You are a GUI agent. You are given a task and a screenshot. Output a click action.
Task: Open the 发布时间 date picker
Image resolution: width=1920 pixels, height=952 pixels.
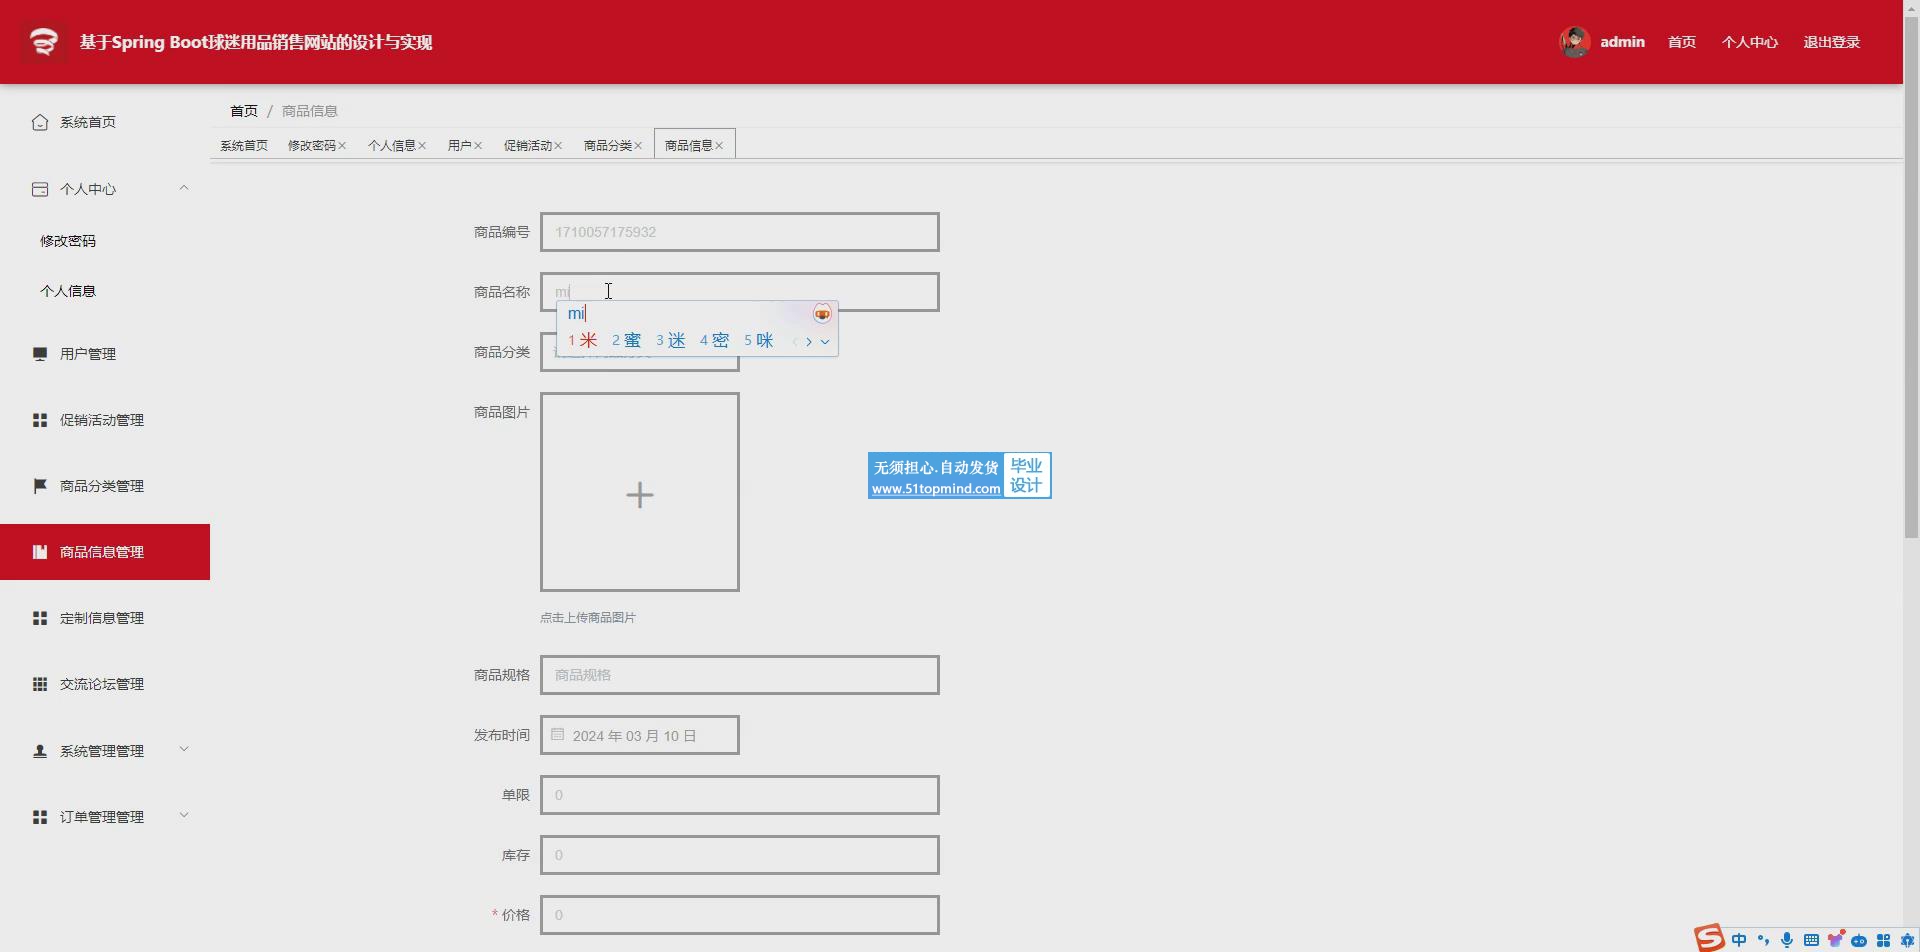[x=640, y=735]
